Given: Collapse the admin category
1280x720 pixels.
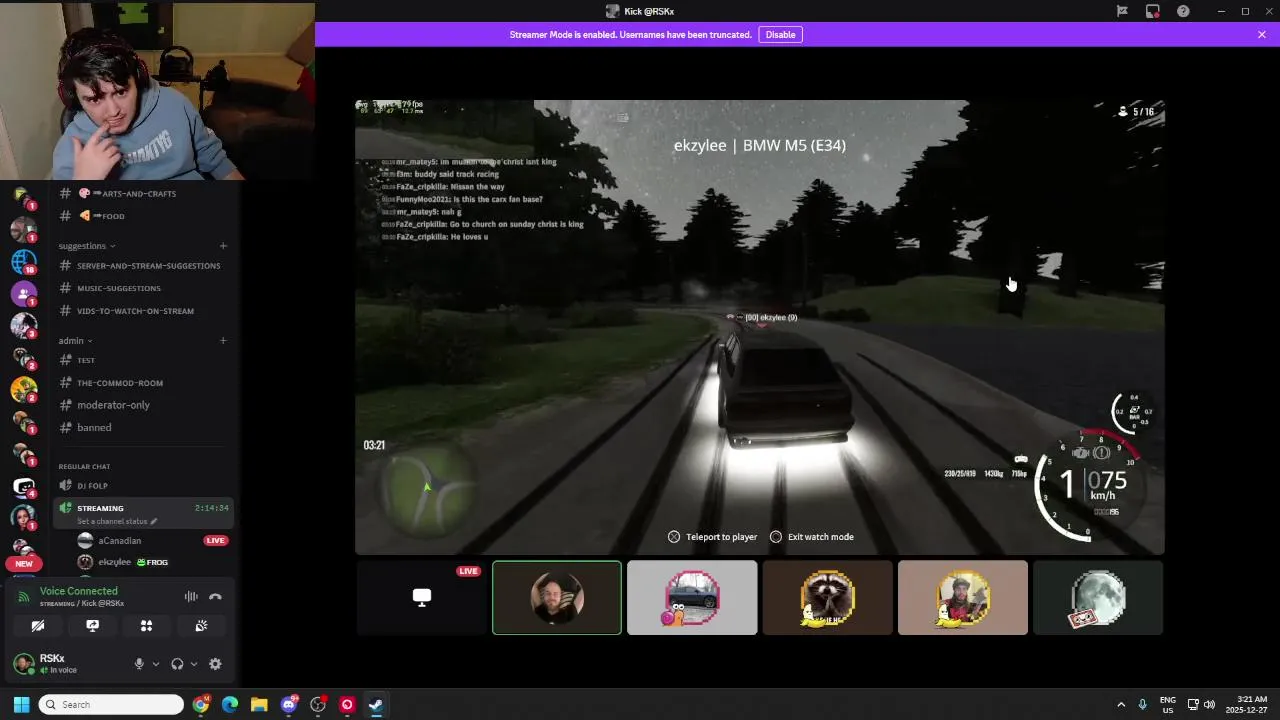Looking at the screenshot, I should (75, 341).
